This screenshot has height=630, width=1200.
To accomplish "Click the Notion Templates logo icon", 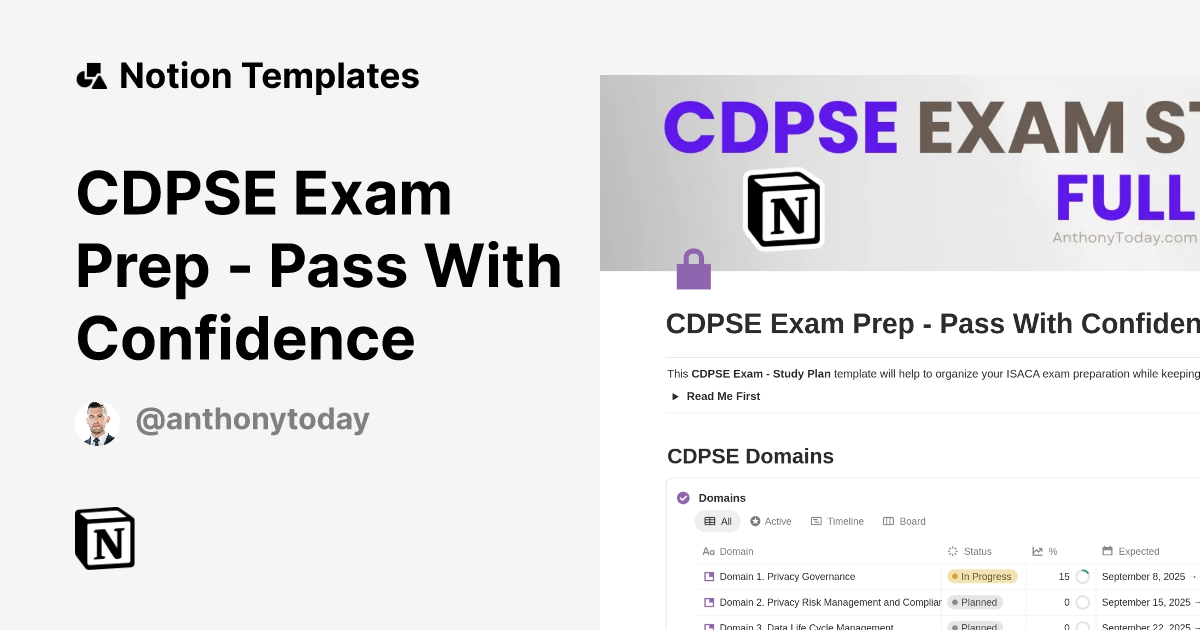I will (92, 75).
